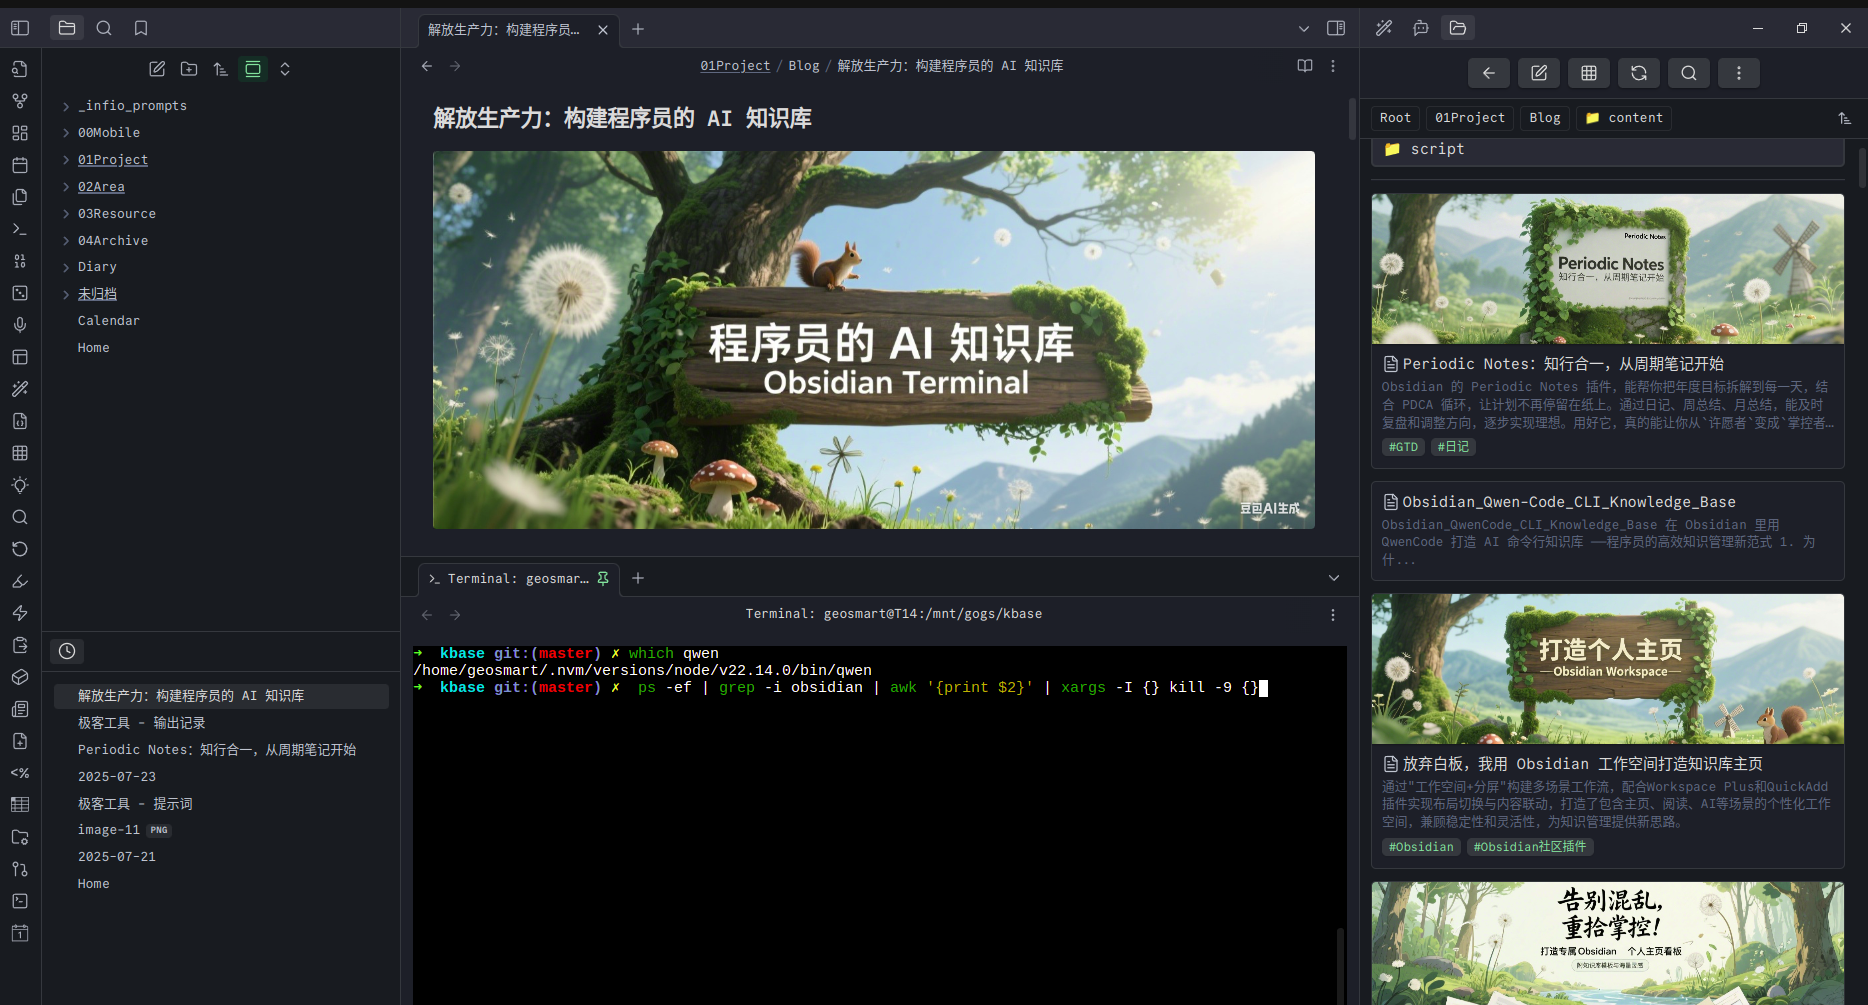
Task: Open the bookmarks icon in left sidebar tabs
Action: coord(141,28)
